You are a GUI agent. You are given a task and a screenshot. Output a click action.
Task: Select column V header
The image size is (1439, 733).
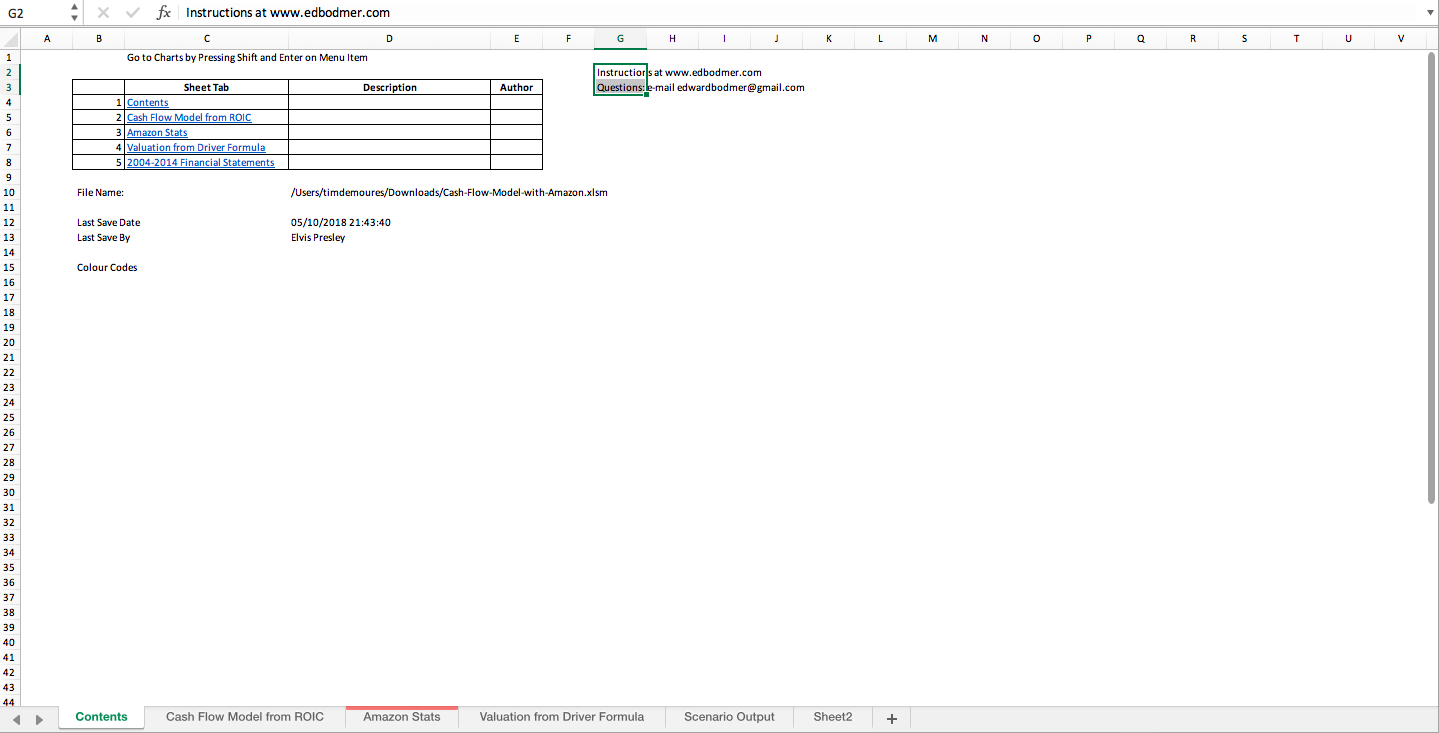(1400, 39)
